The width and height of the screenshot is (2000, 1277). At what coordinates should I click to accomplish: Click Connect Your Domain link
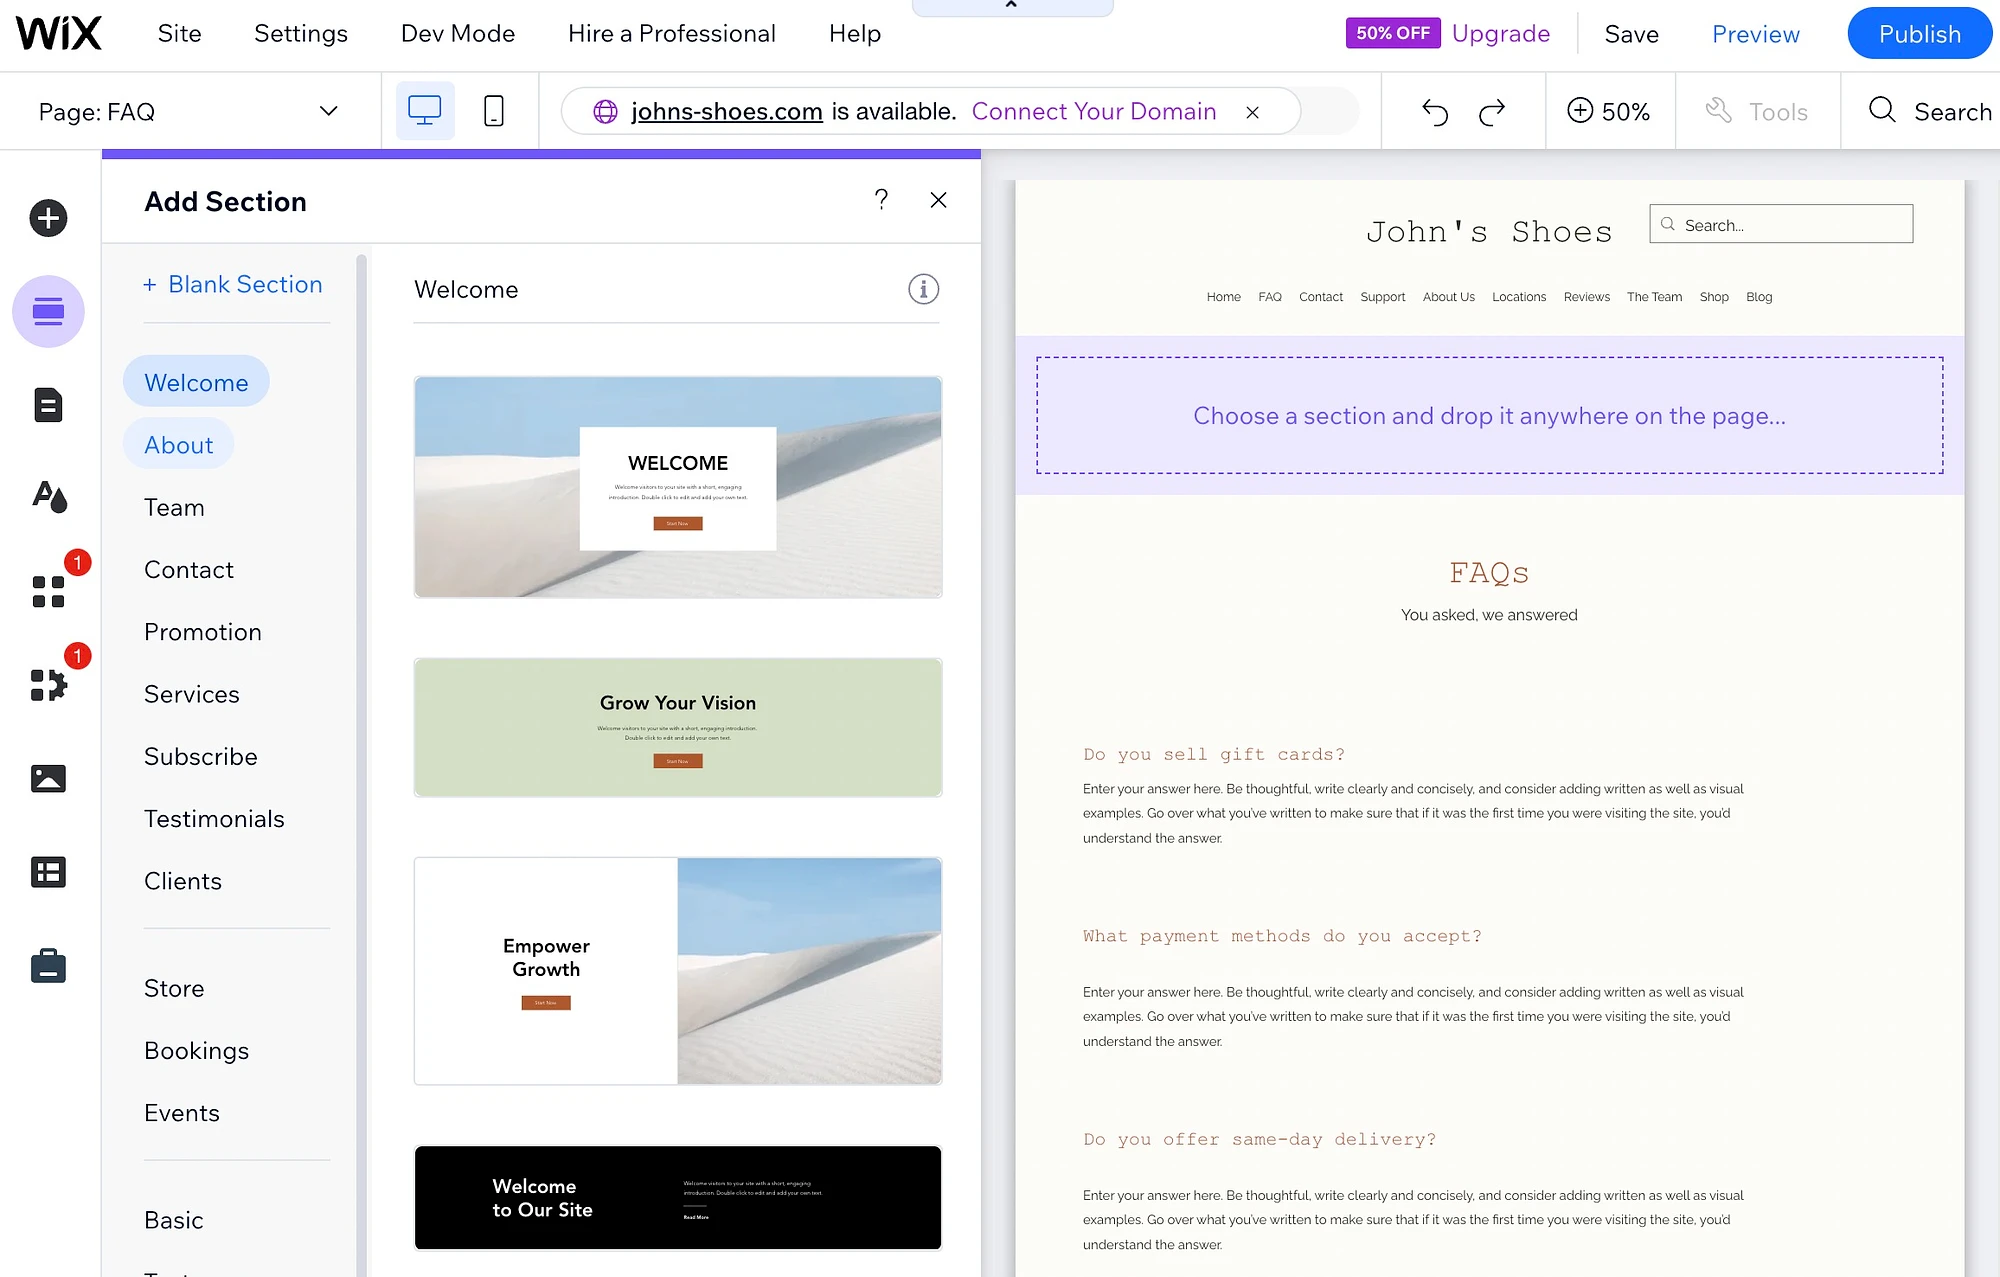pos(1093,109)
